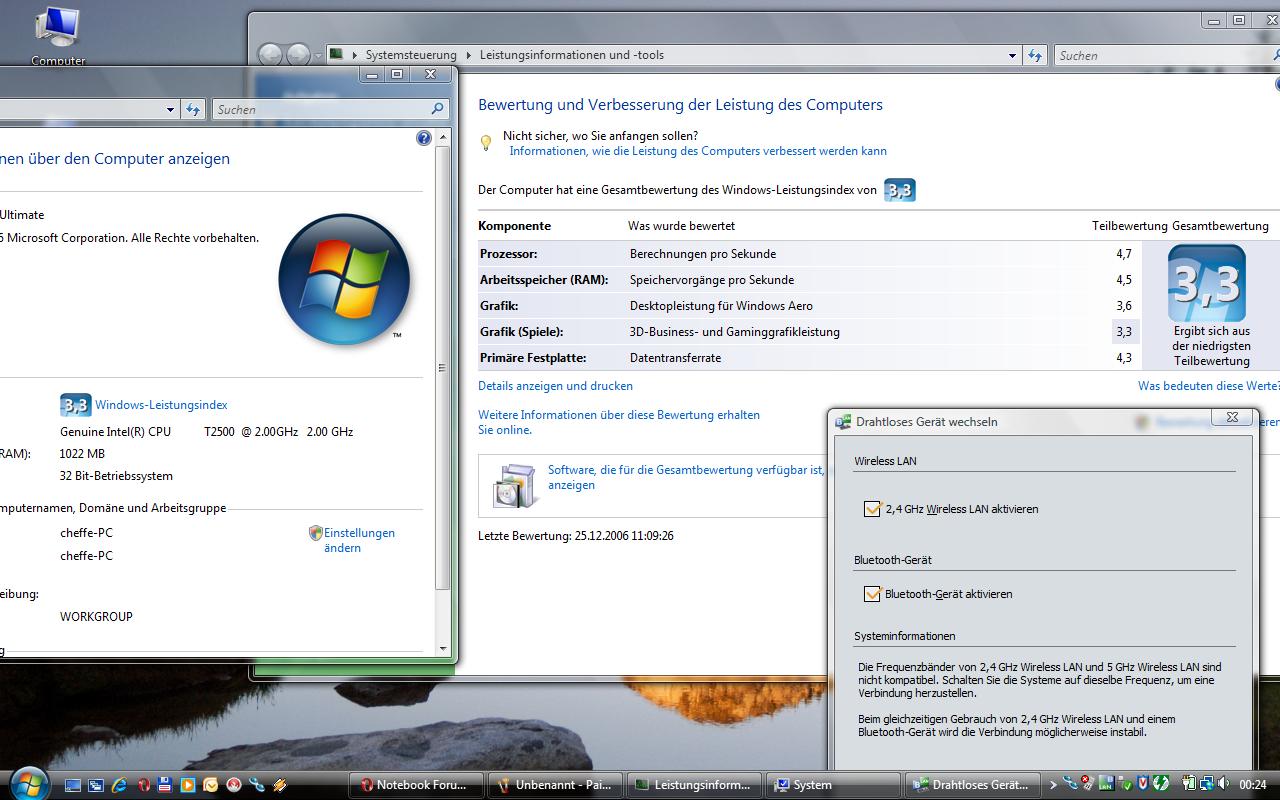1280x800 pixels.
Task: Click the power battery tray icon
Action: click(1188, 784)
